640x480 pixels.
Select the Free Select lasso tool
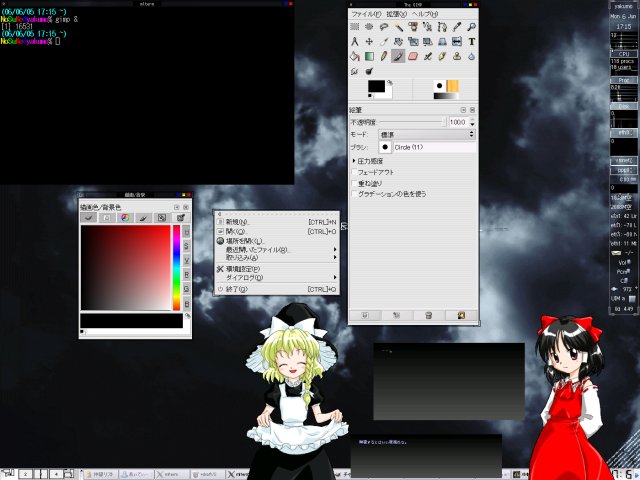pos(384,27)
